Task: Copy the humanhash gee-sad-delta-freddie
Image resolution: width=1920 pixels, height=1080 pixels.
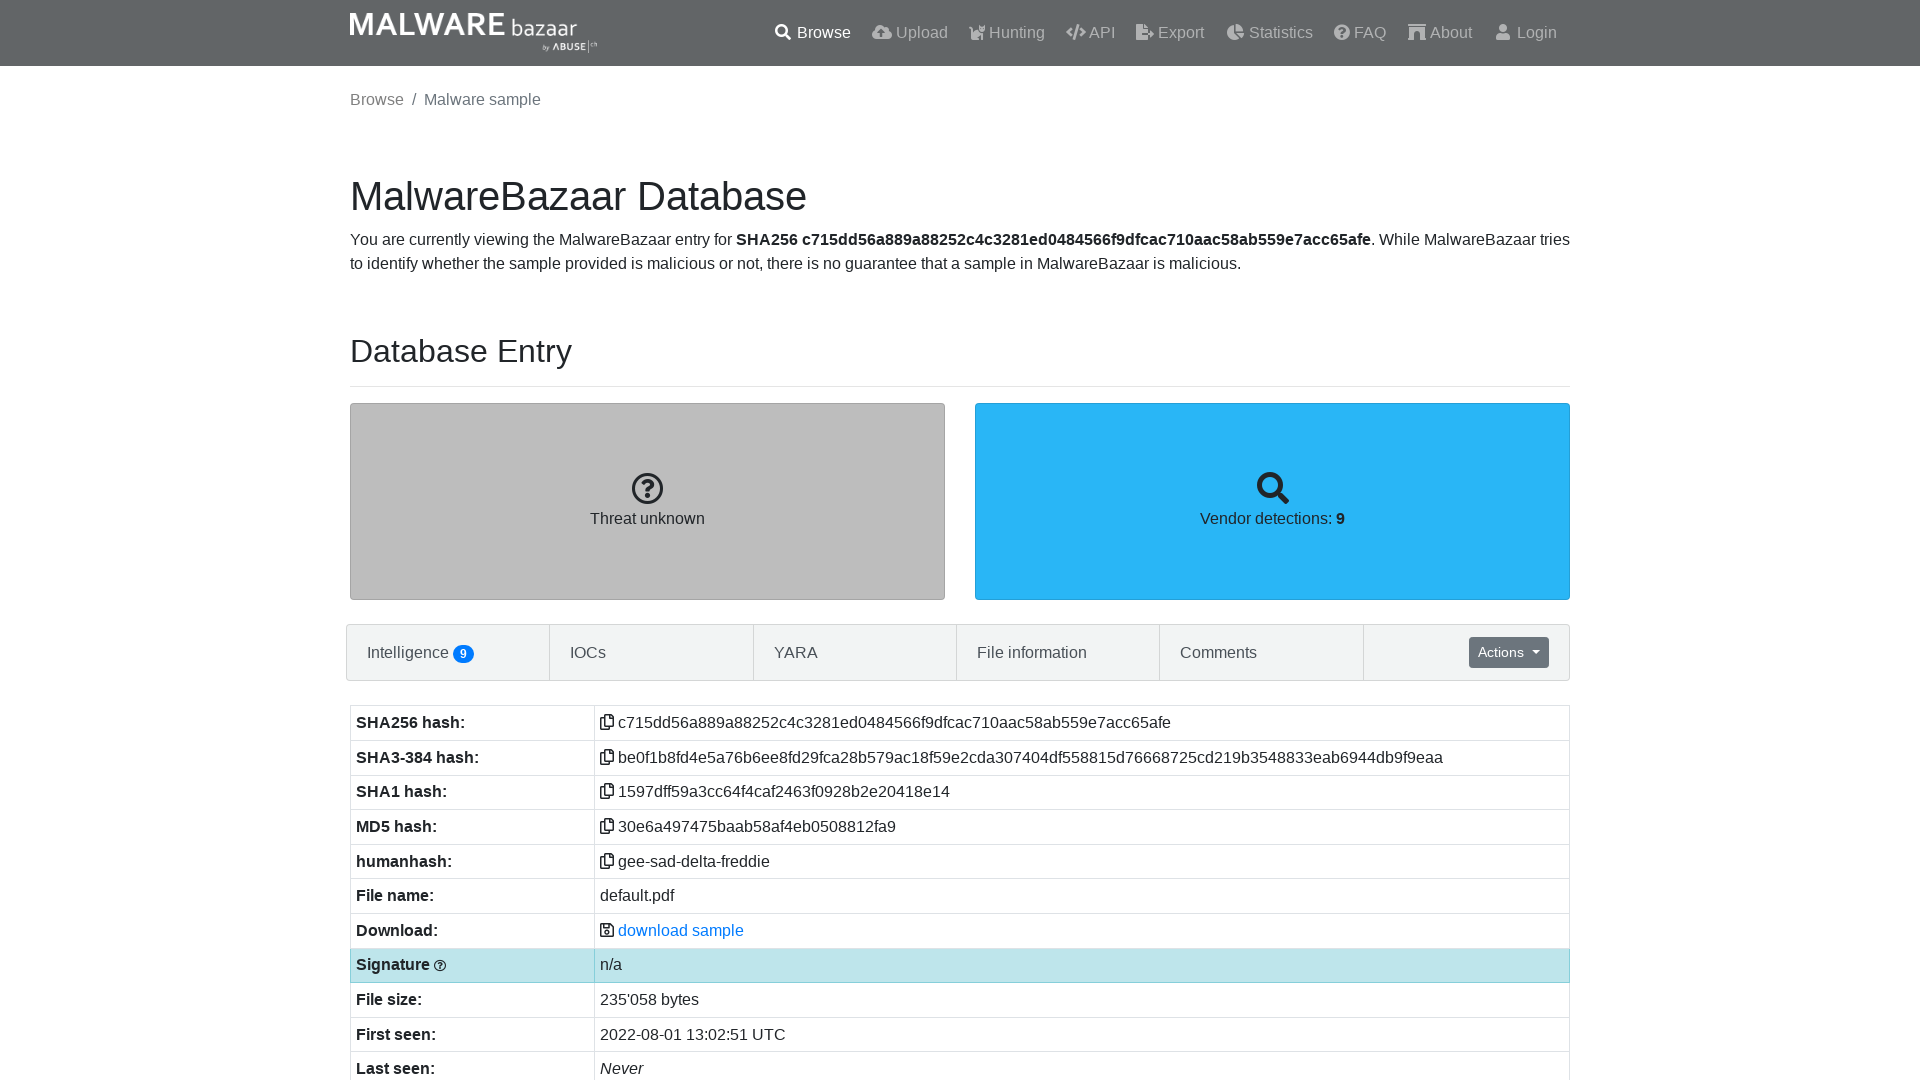Action: [x=607, y=861]
